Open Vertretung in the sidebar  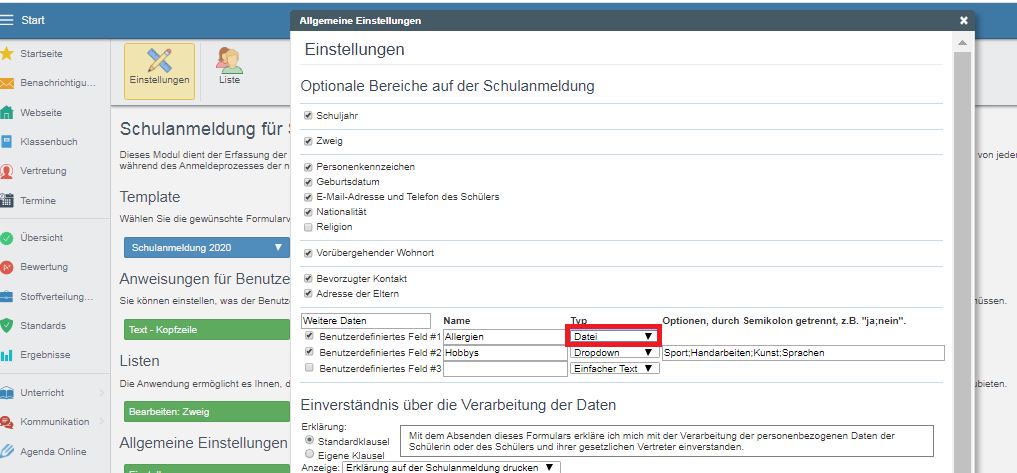pyautogui.click(x=43, y=171)
